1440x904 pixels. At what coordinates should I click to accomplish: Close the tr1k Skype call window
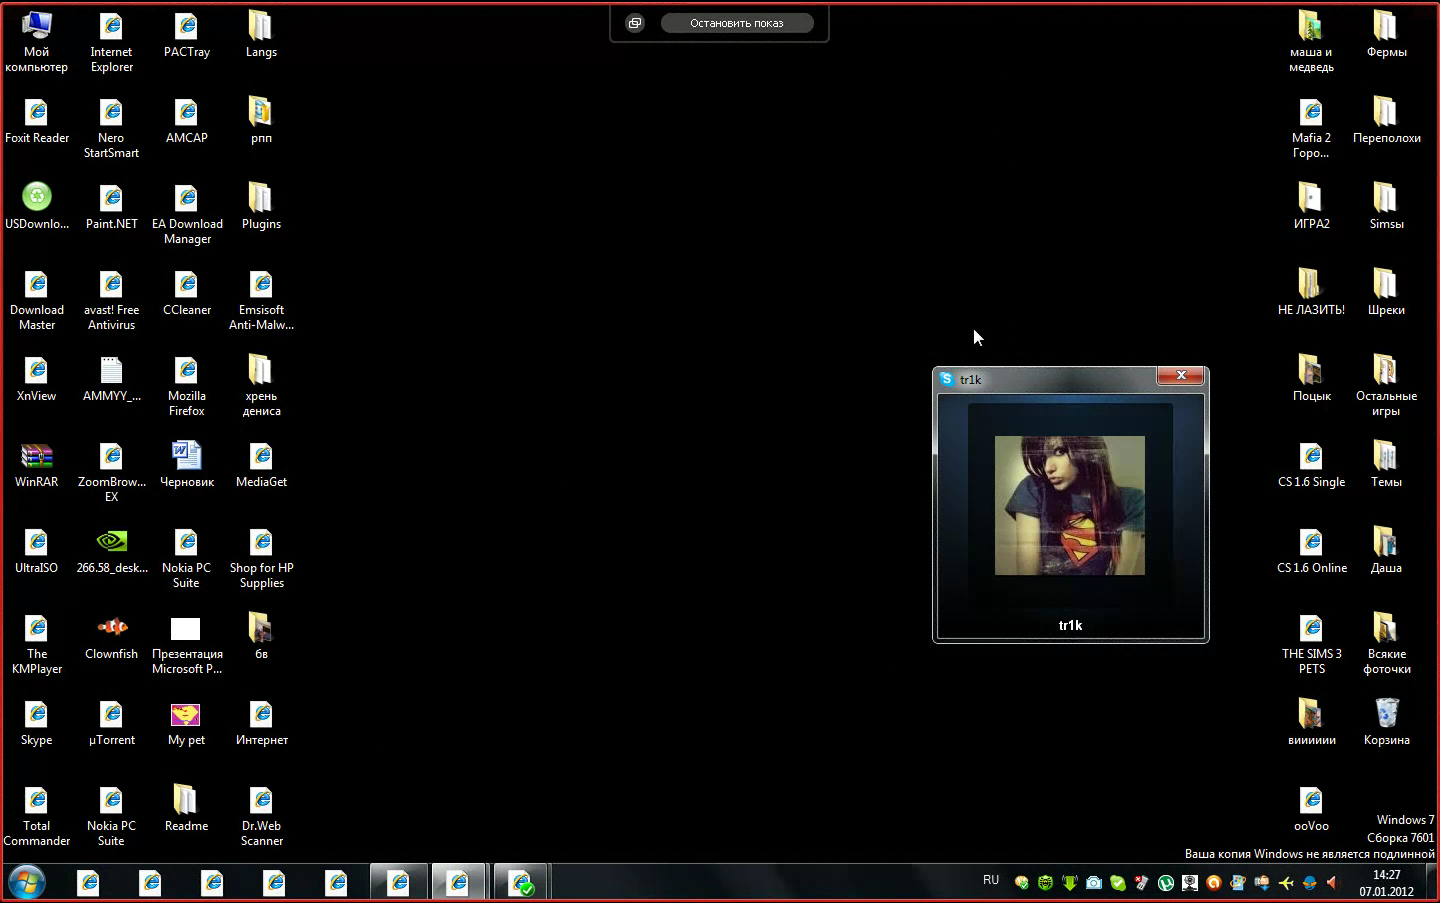coord(1181,376)
